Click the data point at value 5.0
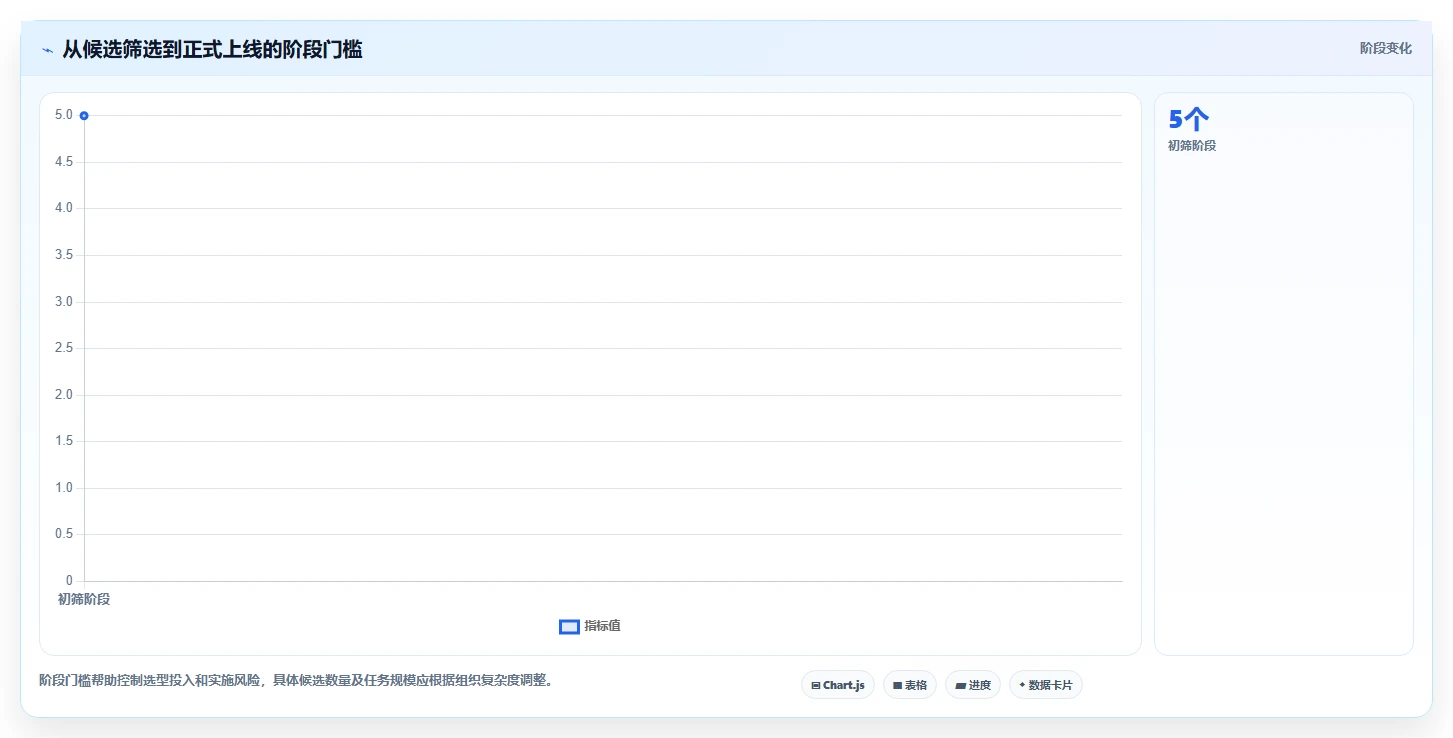 click(84, 116)
